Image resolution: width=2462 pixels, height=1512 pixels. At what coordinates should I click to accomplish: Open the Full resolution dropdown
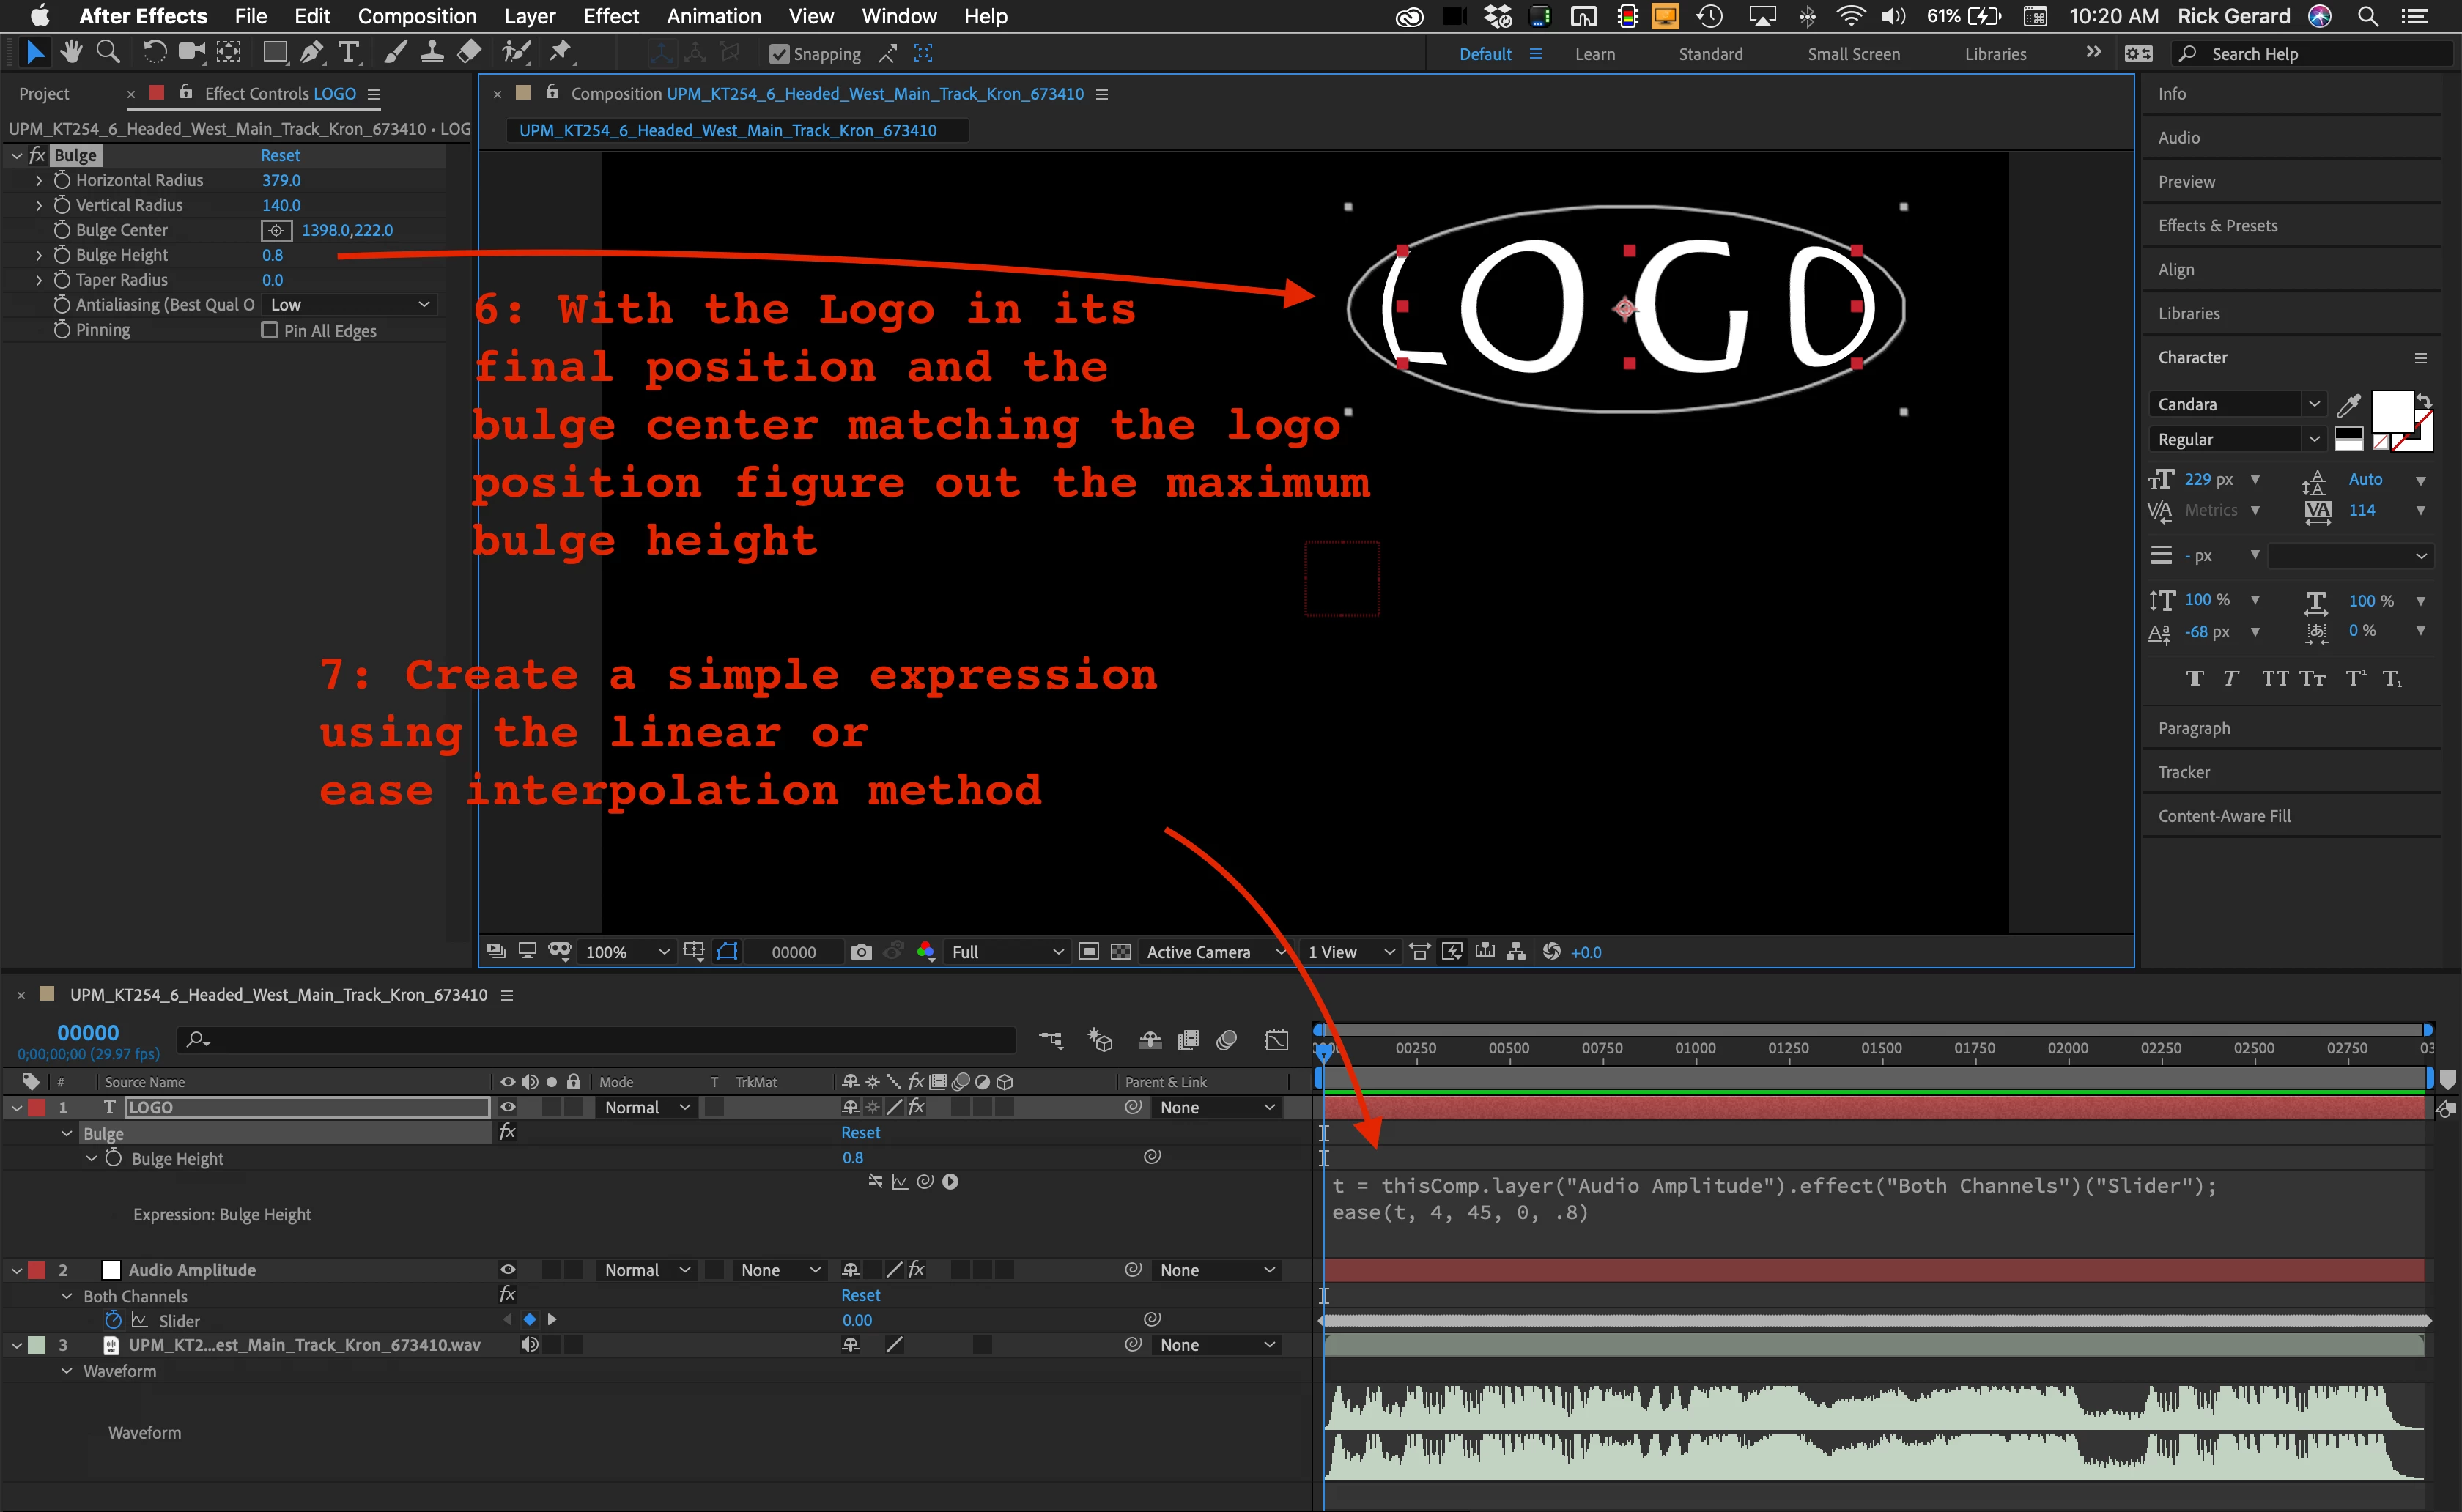coord(1006,952)
